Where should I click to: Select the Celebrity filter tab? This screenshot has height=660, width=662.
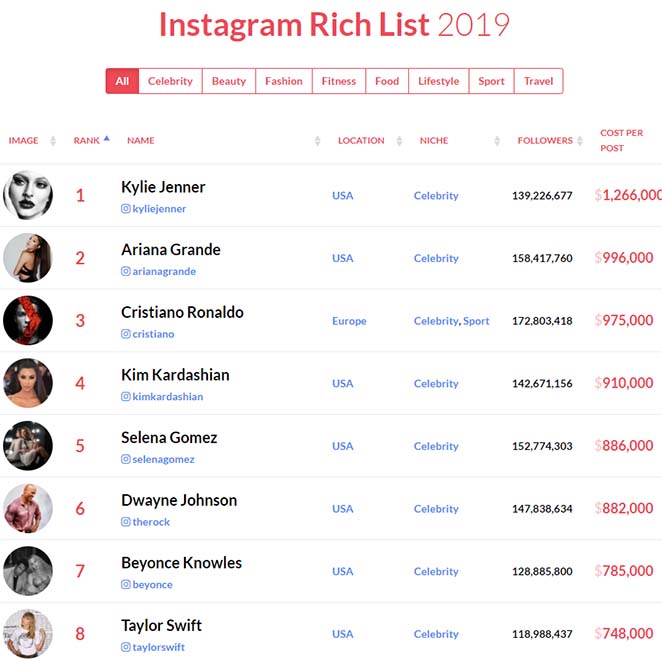pos(170,81)
